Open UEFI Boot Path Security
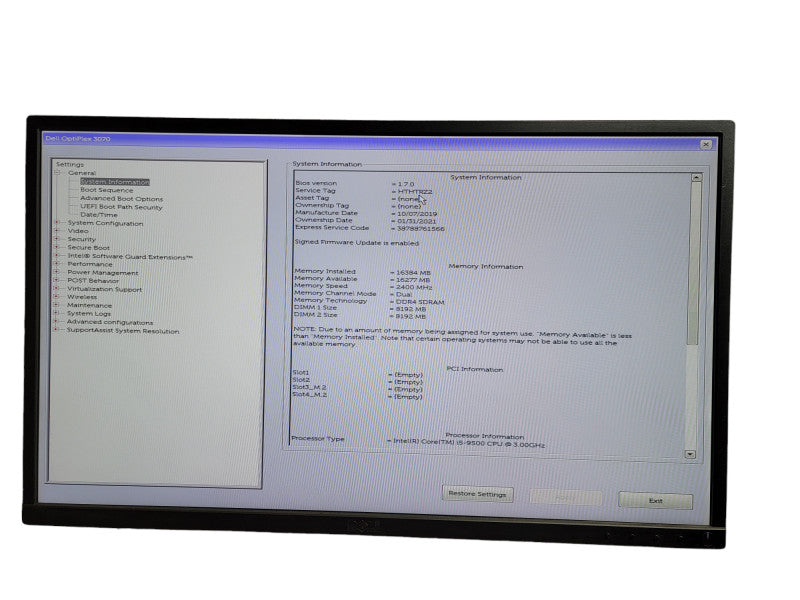Screen dimensions: 800x600 (x=121, y=207)
